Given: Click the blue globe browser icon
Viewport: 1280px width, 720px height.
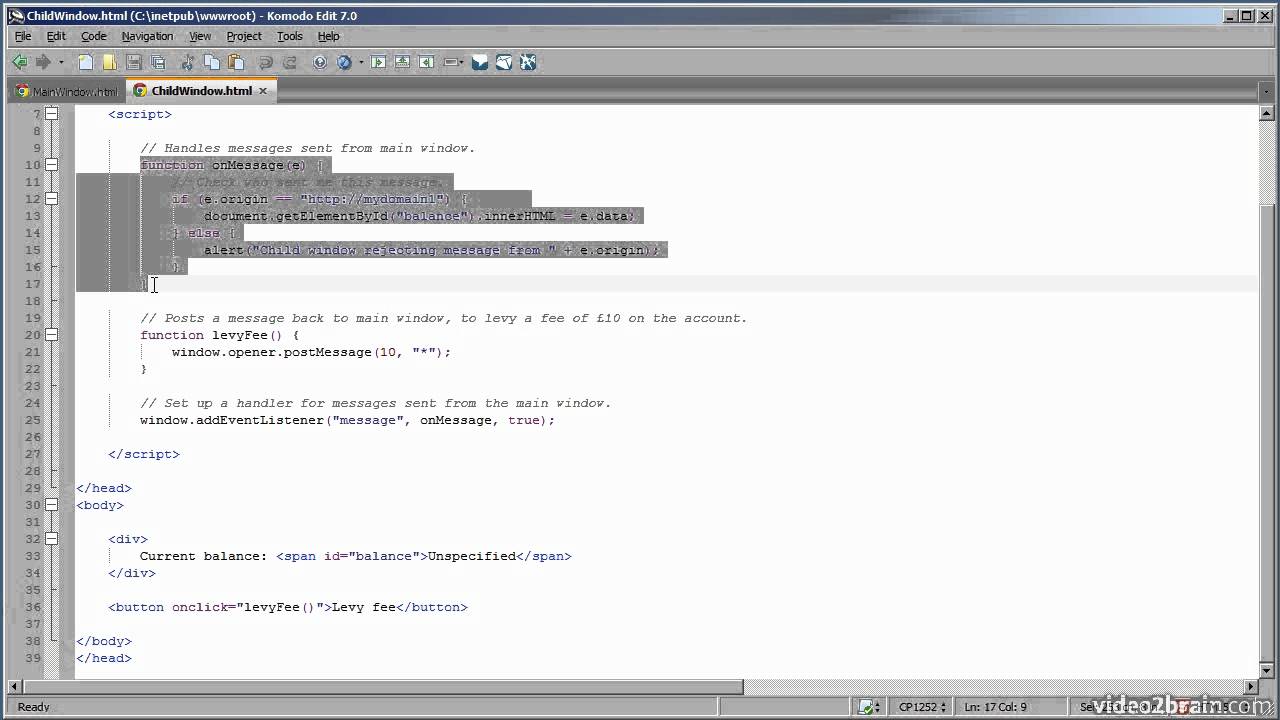Looking at the screenshot, I should [x=345, y=62].
